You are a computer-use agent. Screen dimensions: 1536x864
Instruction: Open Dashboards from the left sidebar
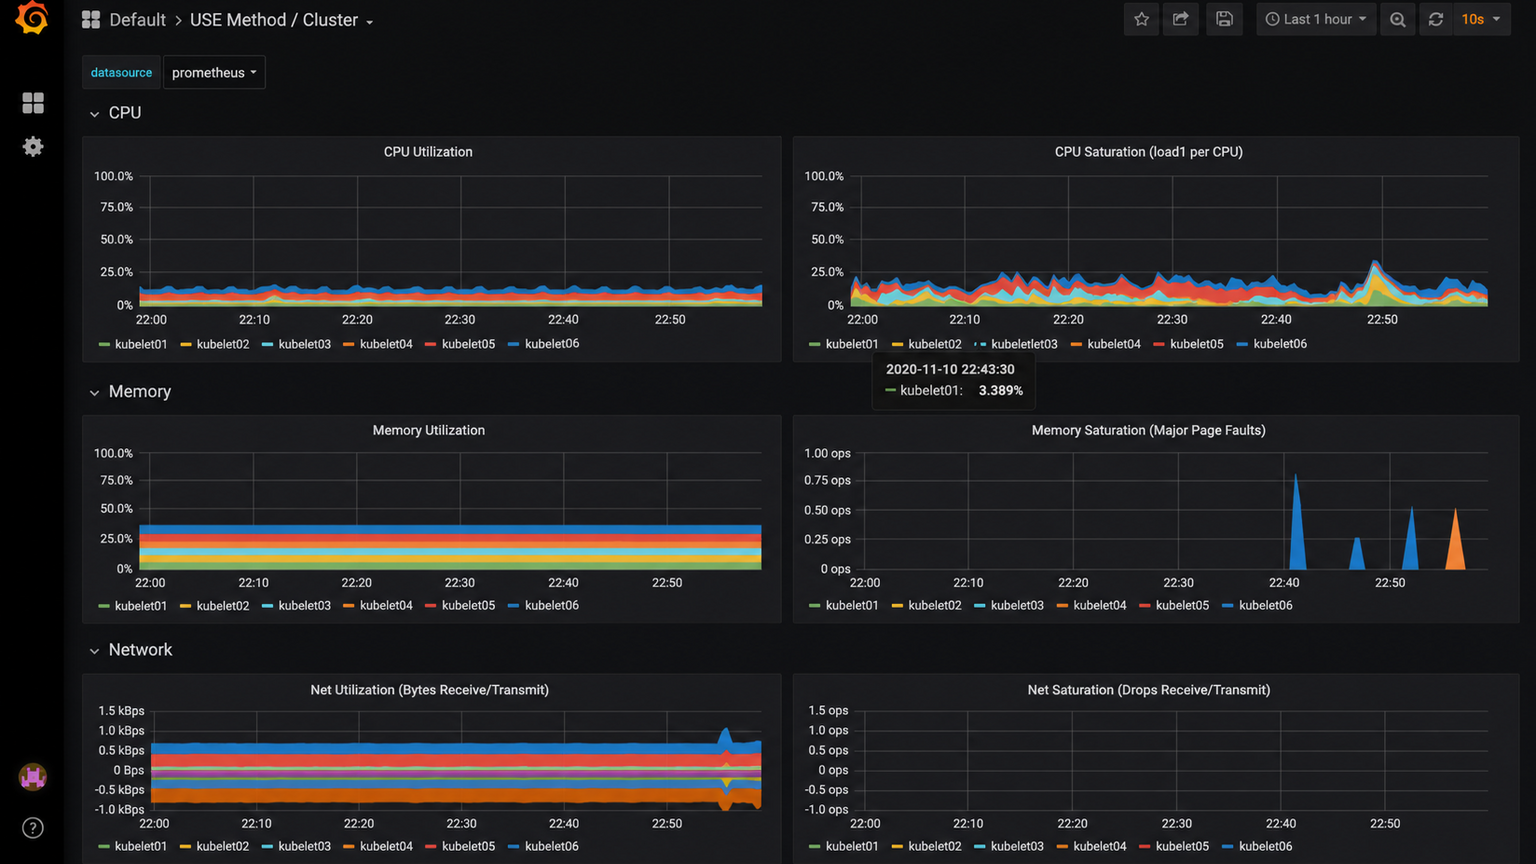(33, 103)
